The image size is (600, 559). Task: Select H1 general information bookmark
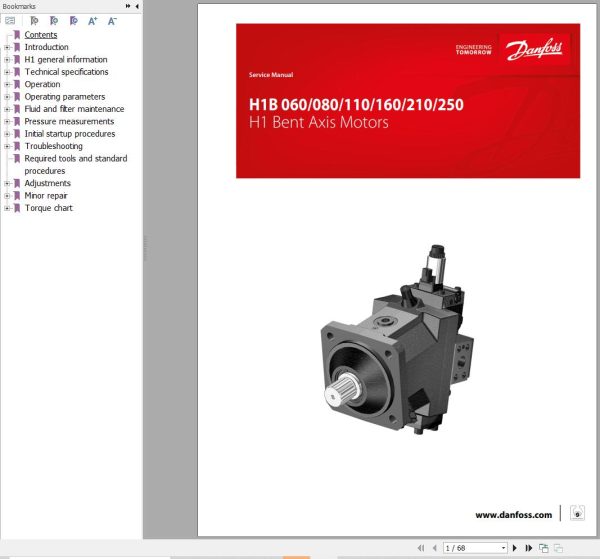(x=66, y=59)
